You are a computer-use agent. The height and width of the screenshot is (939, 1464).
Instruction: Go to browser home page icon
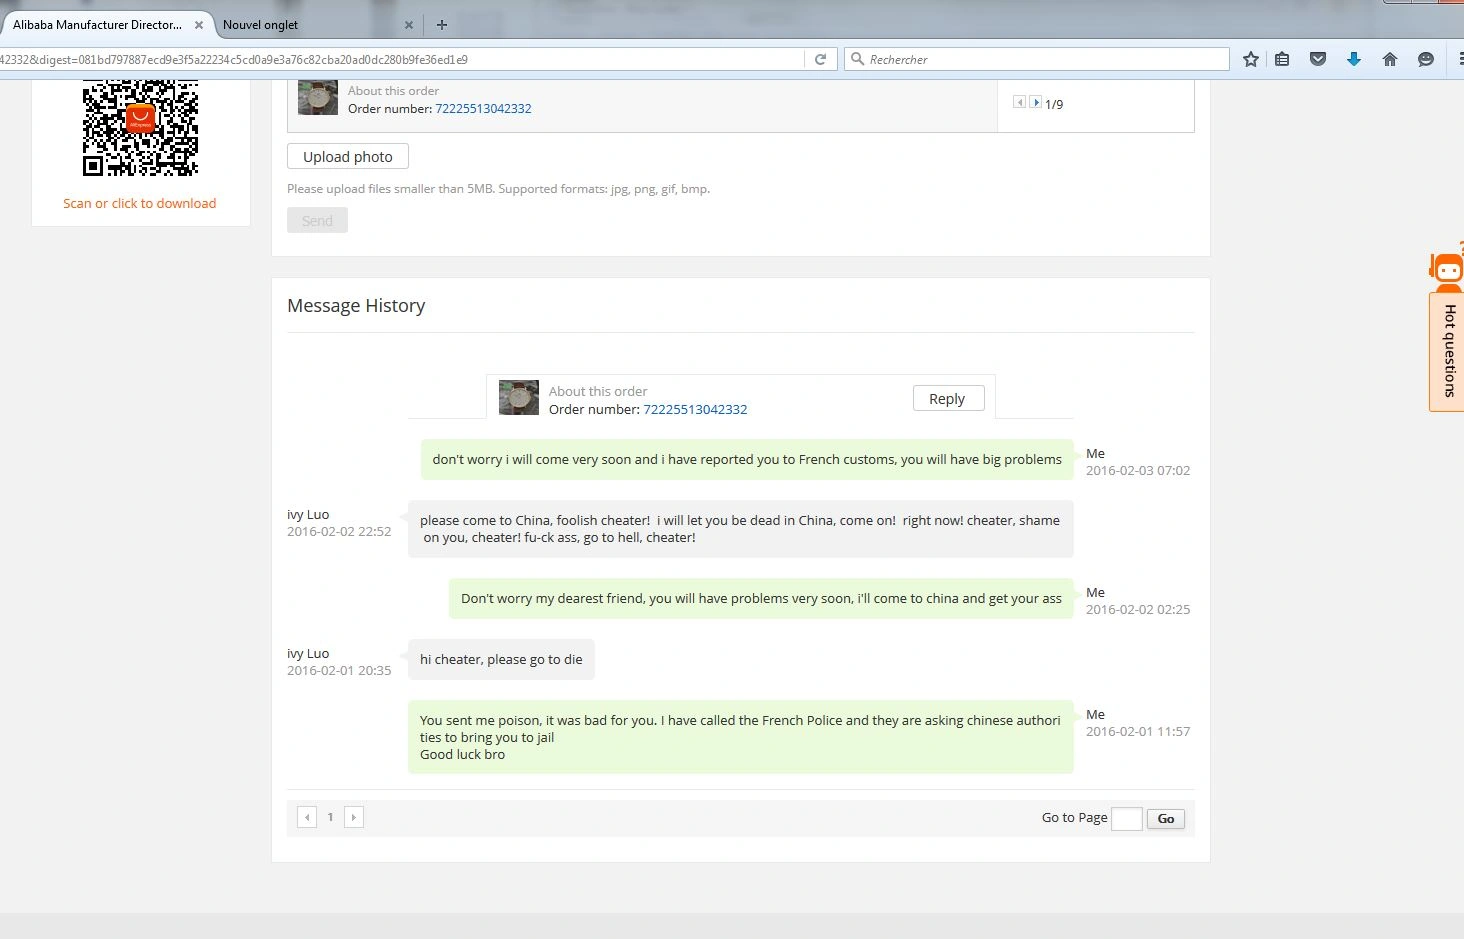[x=1390, y=59]
